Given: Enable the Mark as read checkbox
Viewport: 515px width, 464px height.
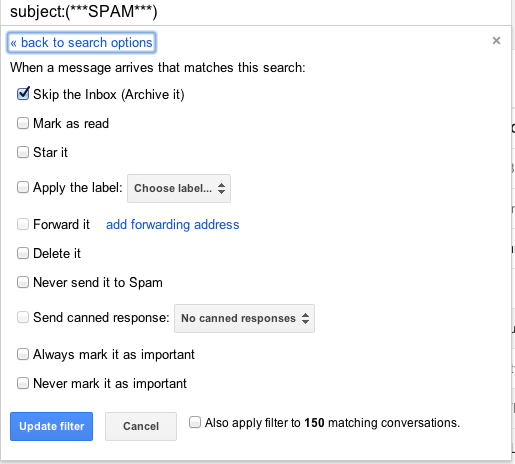Looking at the screenshot, I should tap(23, 123).
